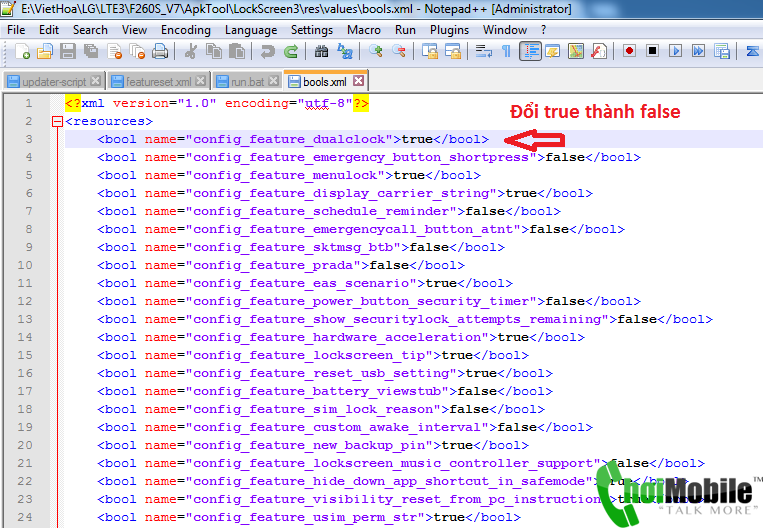
Task: Create a new file with New icon
Action: point(22,51)
